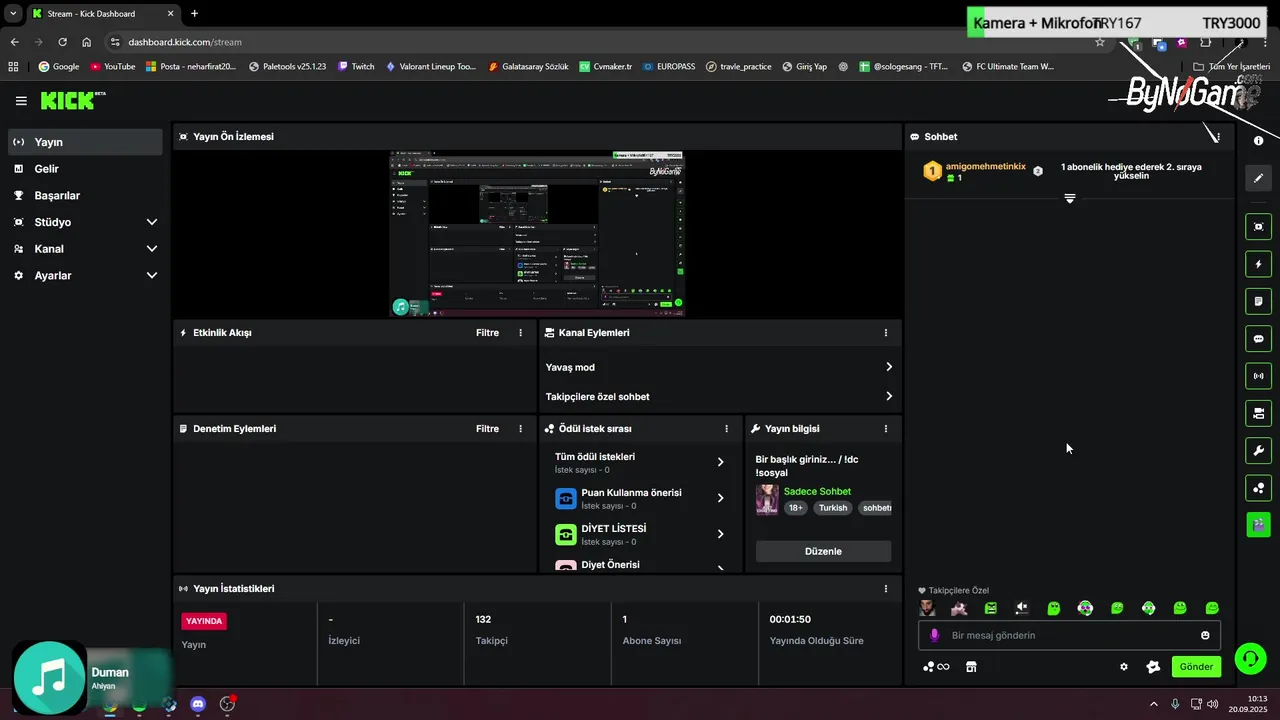Screen dimensions: 1280x720
Task: Show hidden system tray icons chevron
Action: (1153, 704)
